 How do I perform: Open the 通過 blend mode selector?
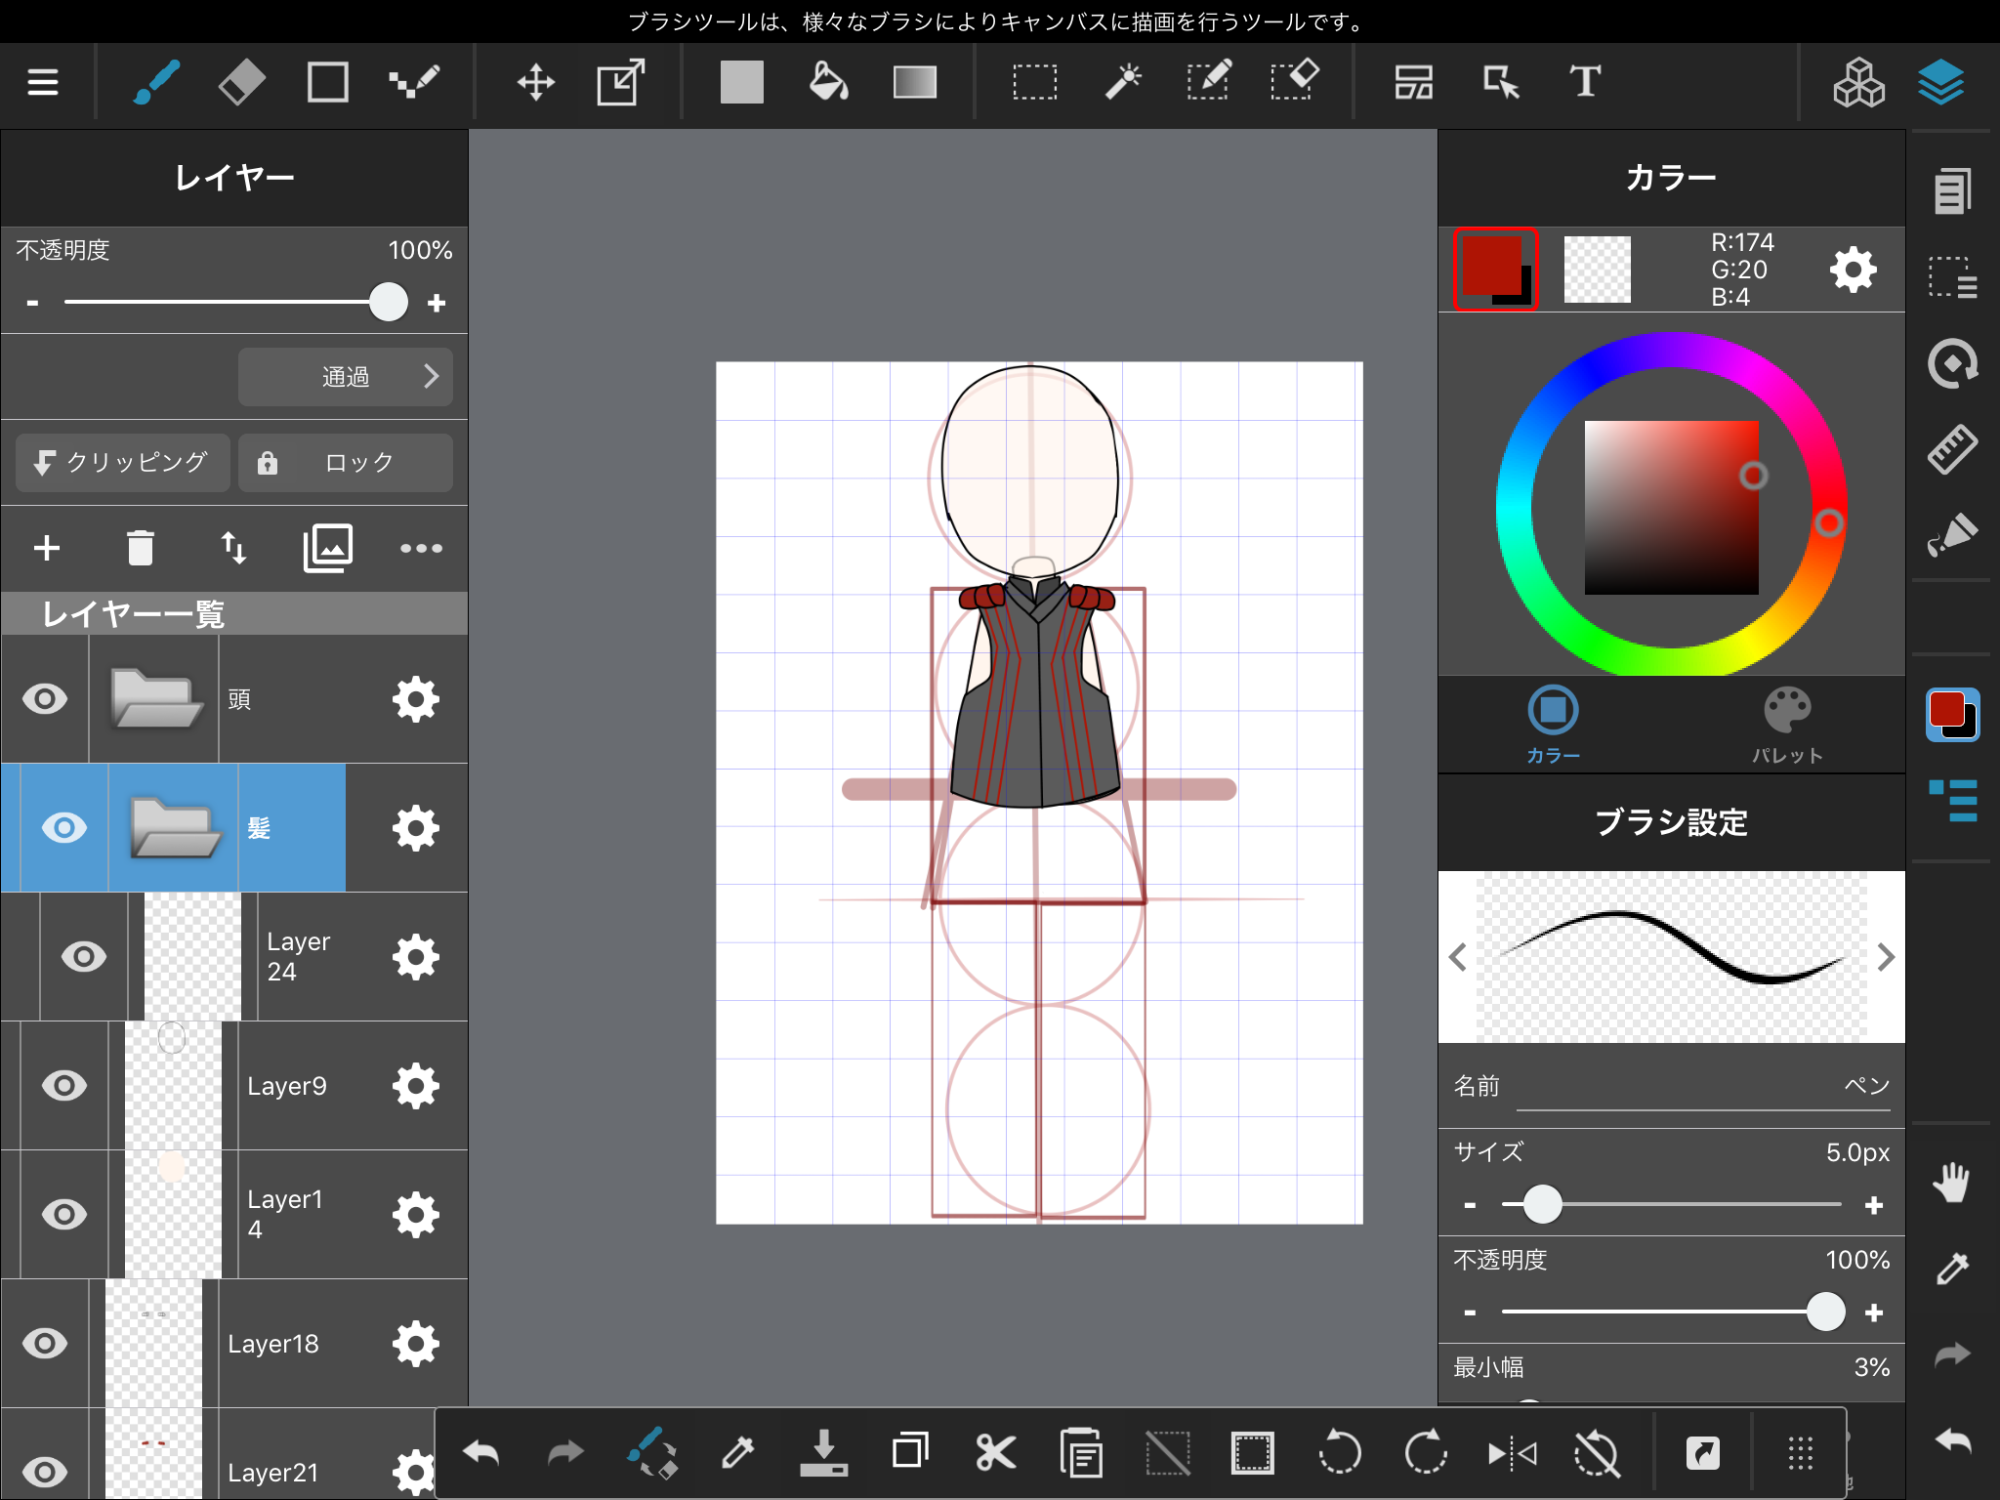(x=346, y=377)
